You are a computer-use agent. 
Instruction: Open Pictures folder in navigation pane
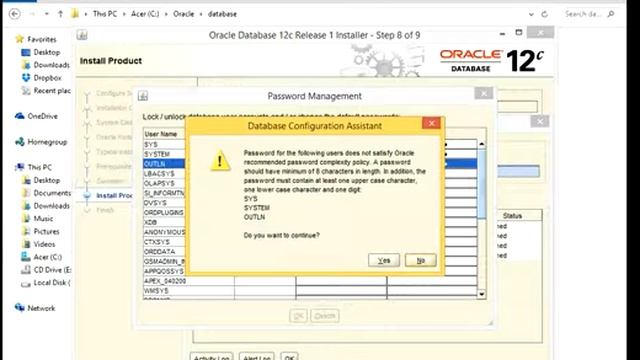pos(40,231)
